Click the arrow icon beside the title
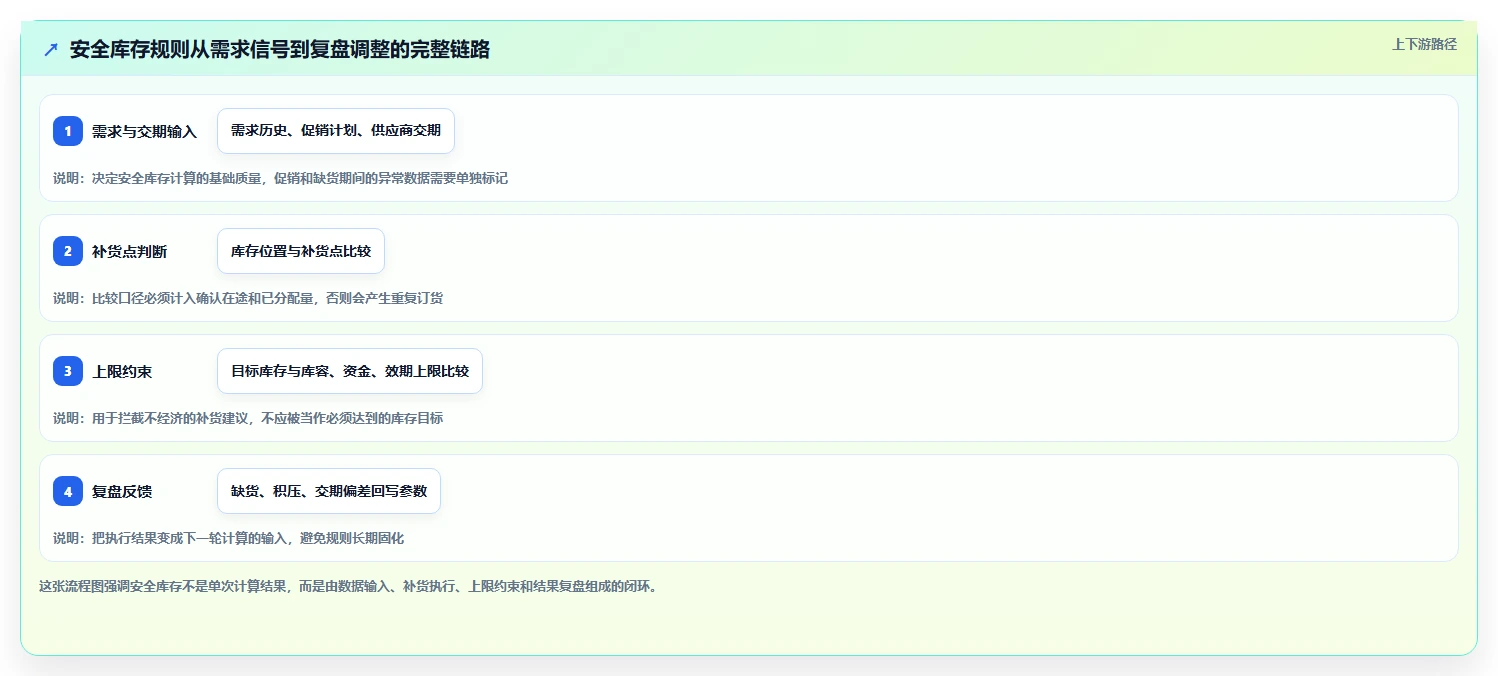Viewport: 1498px width, 676px height. [51, 49]
